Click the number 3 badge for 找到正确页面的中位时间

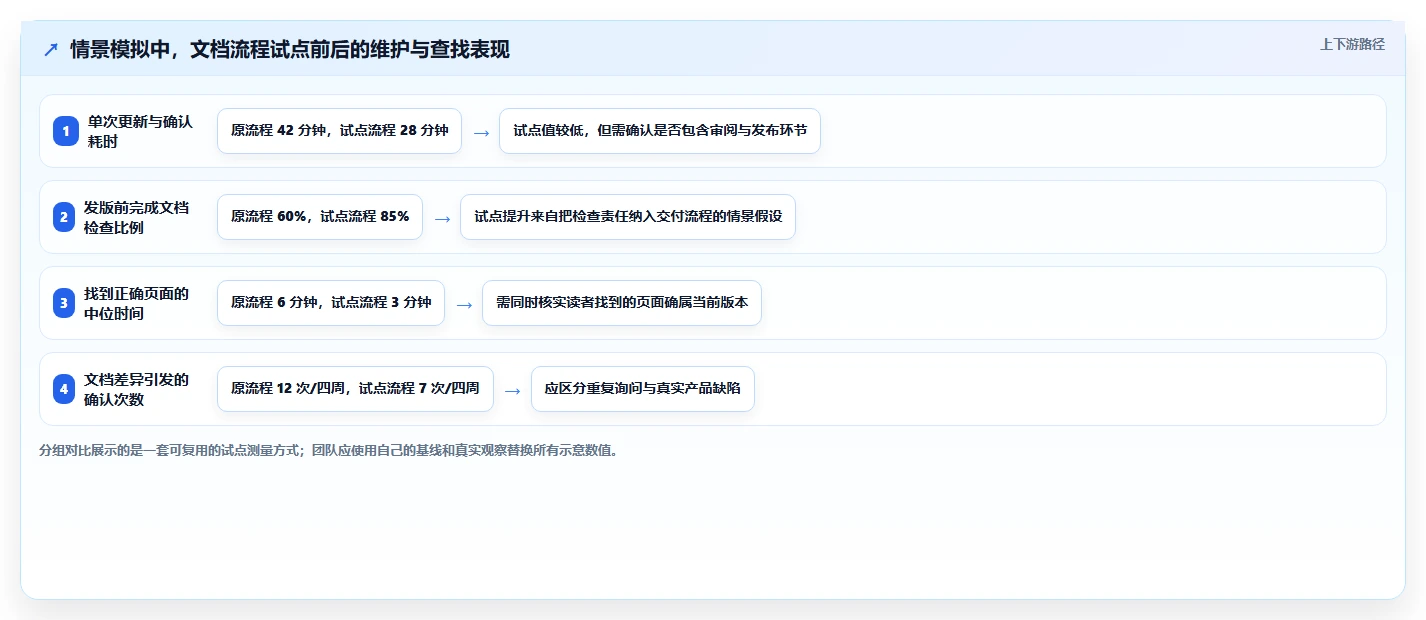click(x=65, y=303)
